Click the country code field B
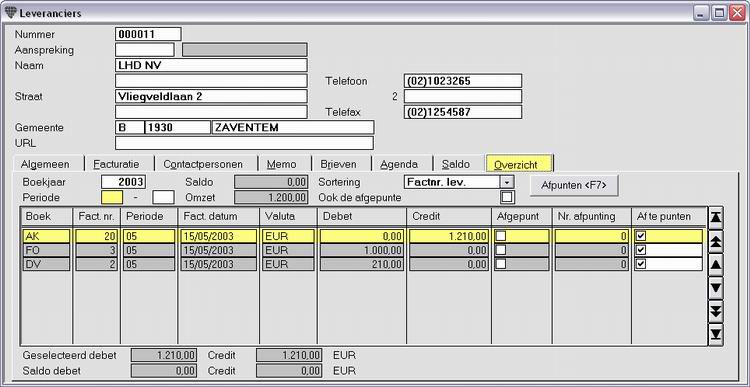Image resolution: width=750 pixels, height=387 pixels. (x=129, y=127)
